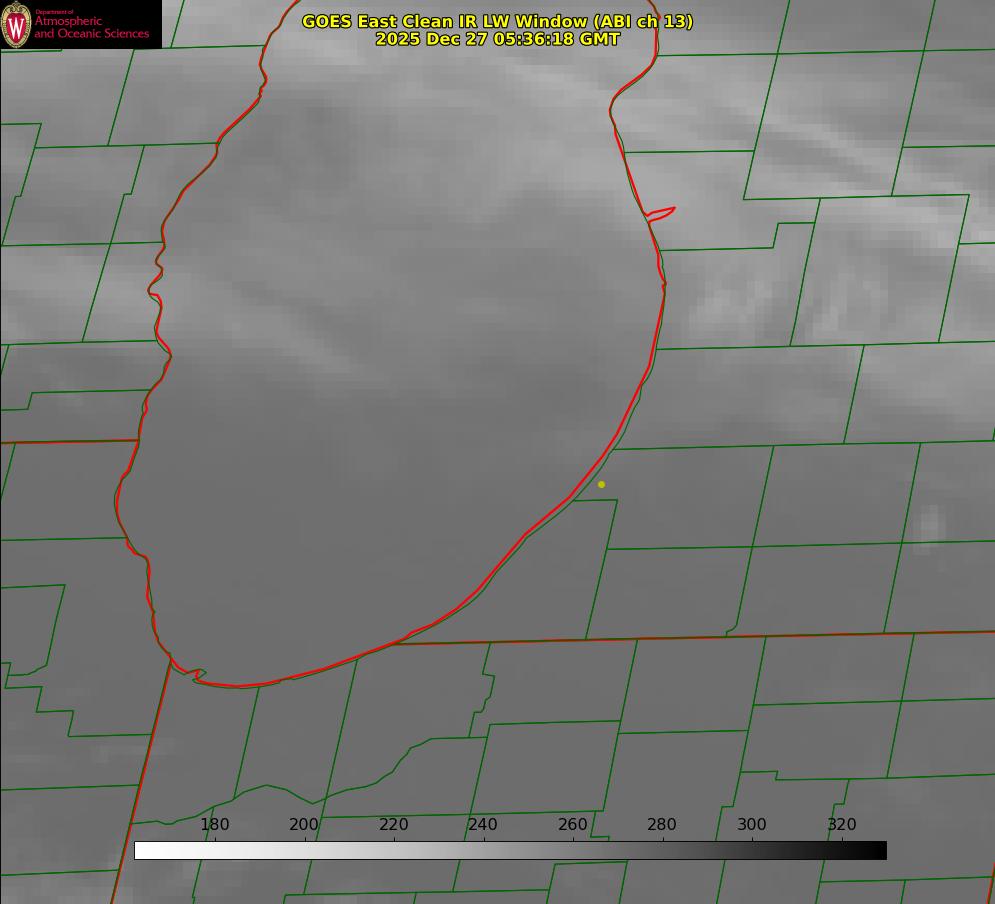Click the black end of the colorbar
995x904 pixels.
[x=879, y=851]
